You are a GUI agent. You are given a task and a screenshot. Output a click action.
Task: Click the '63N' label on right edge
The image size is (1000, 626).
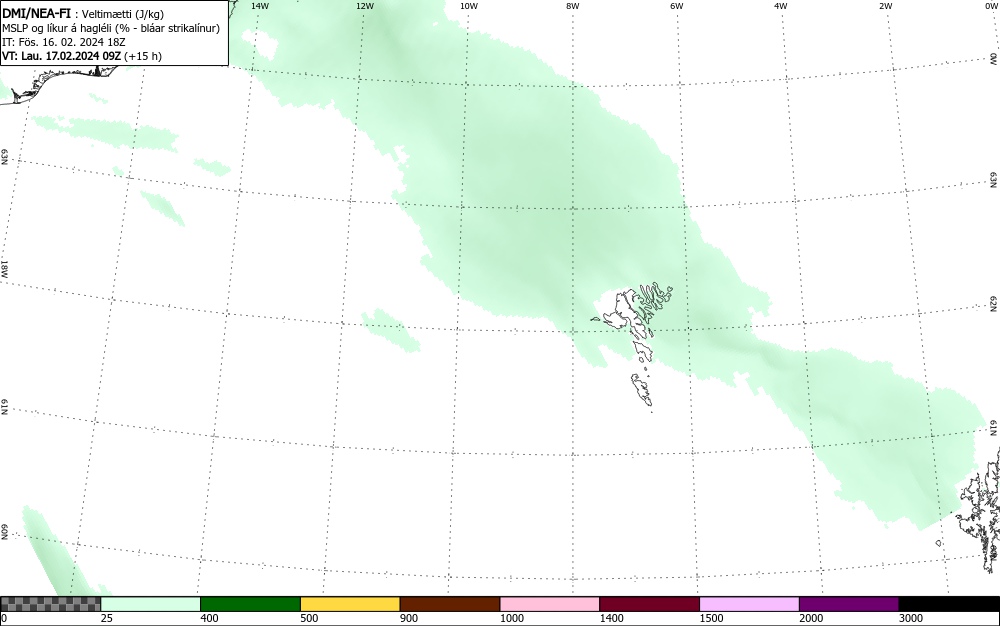[994, 180]
